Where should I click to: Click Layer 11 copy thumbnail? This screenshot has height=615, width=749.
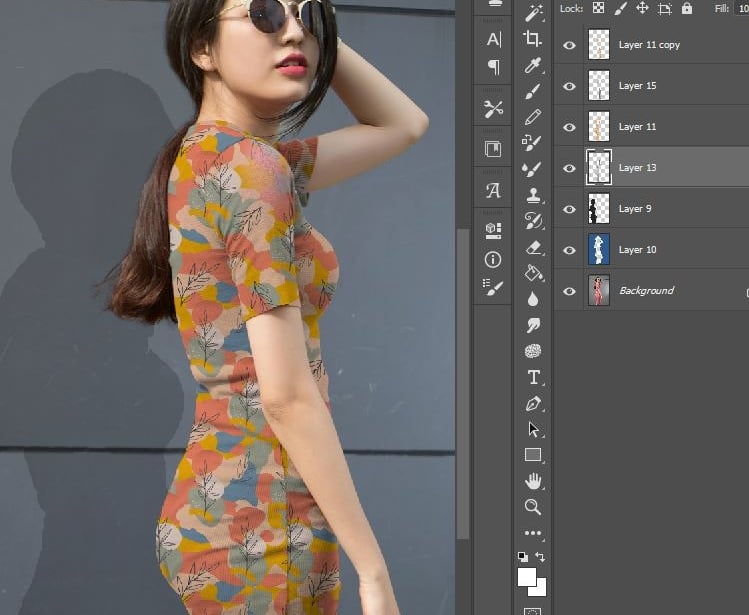pyautogui.click(x=599, y=44)
